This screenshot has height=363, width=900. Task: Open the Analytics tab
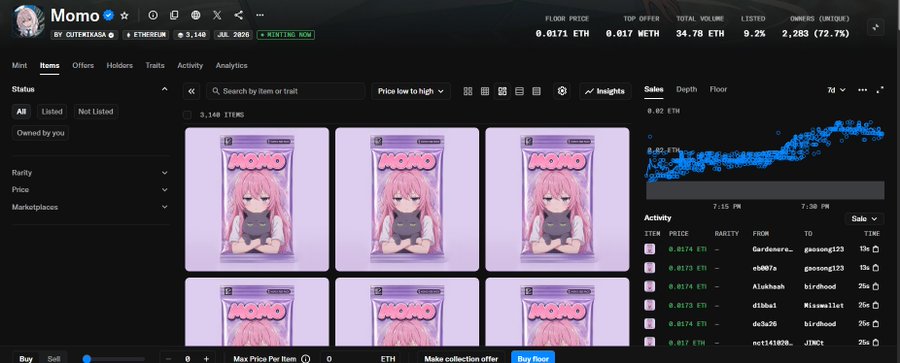tap(231, 65)
